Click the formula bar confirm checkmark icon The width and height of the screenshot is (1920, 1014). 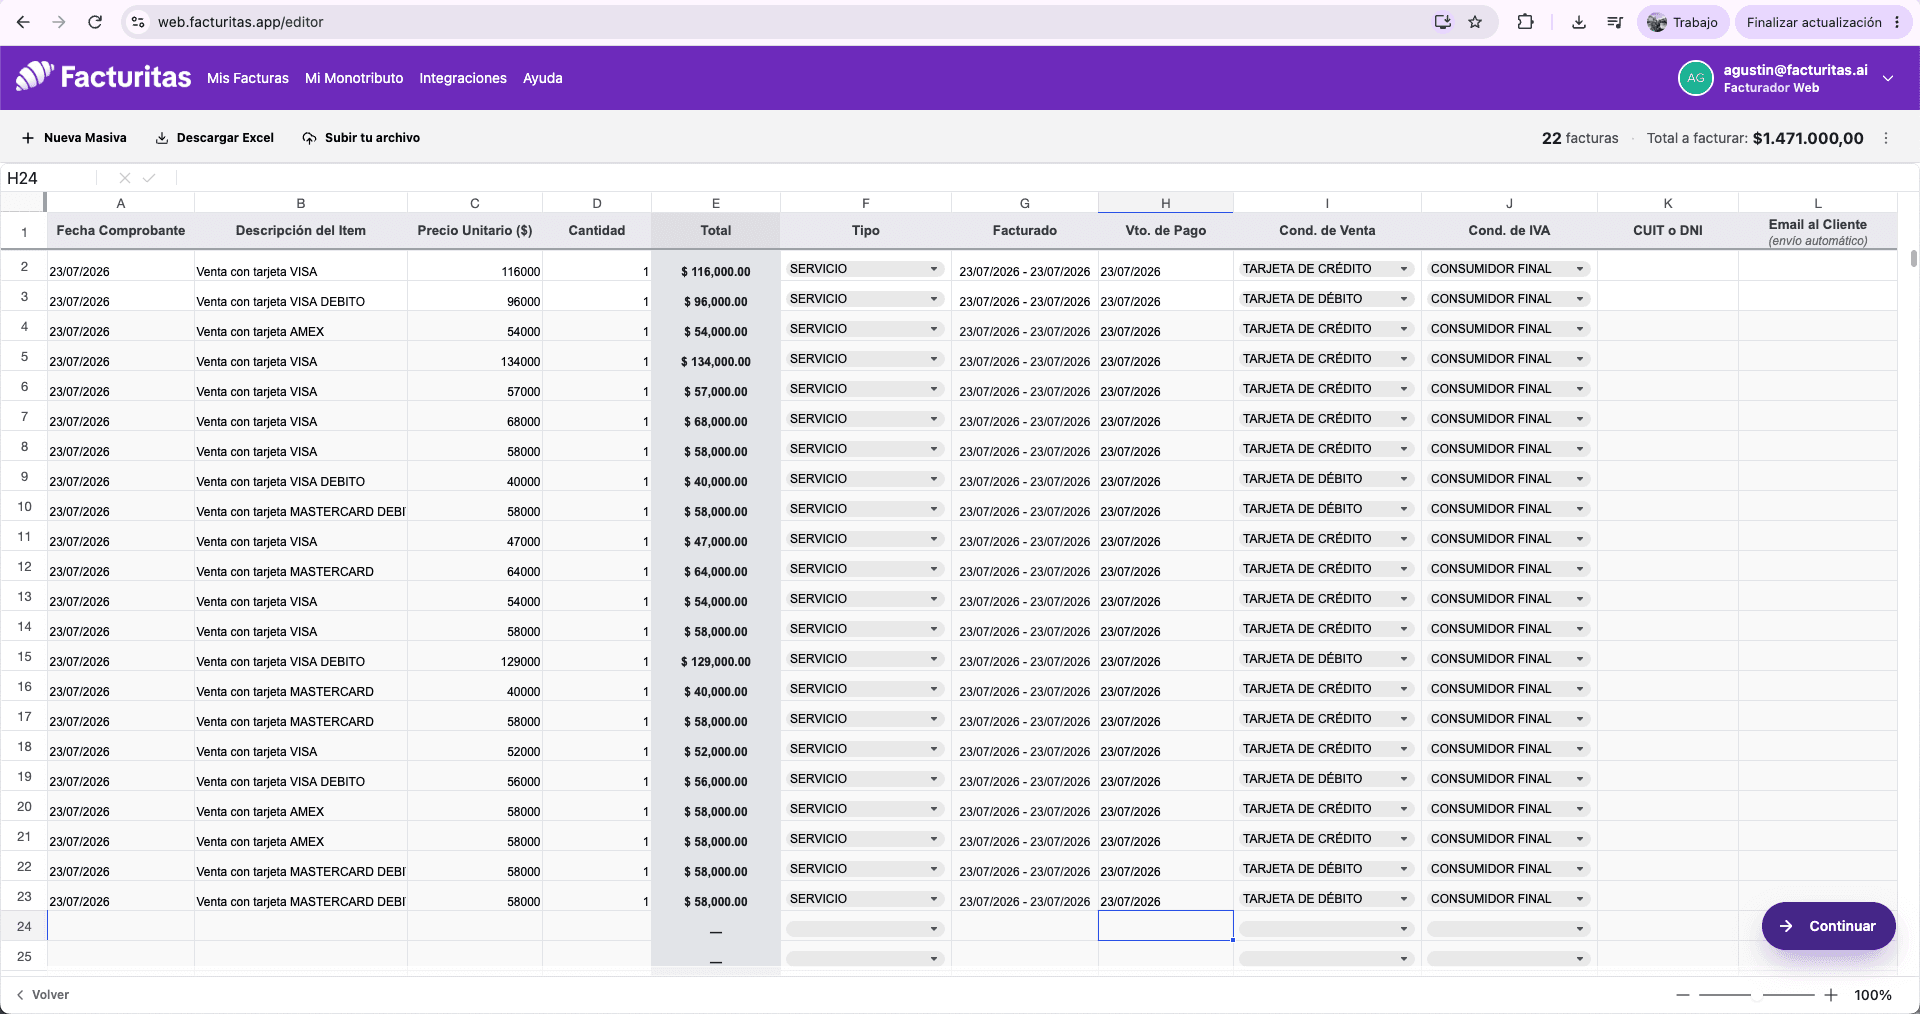point(149,178)
